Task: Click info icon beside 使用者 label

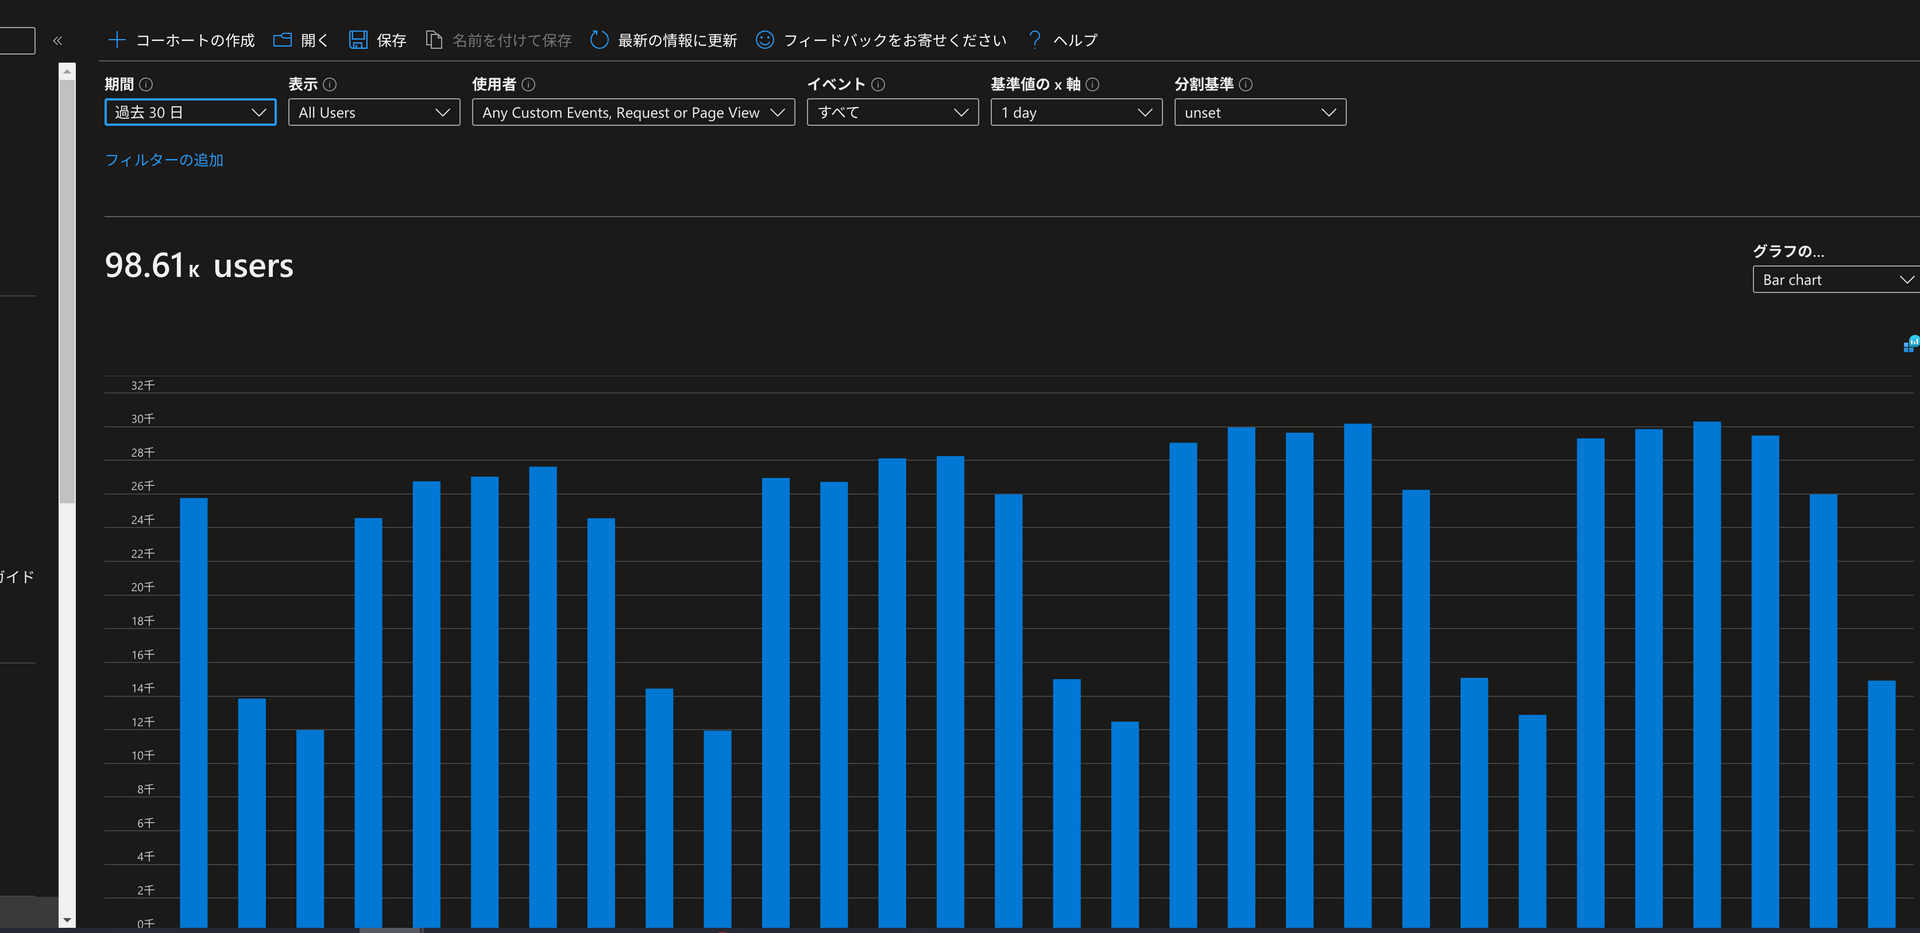Action: [529, 85]
